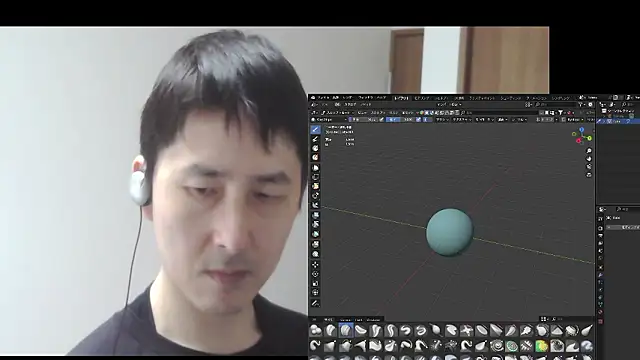Select the Cloth Filter tool
Viewport: 640px width, 360px height.
coord(315,224)
